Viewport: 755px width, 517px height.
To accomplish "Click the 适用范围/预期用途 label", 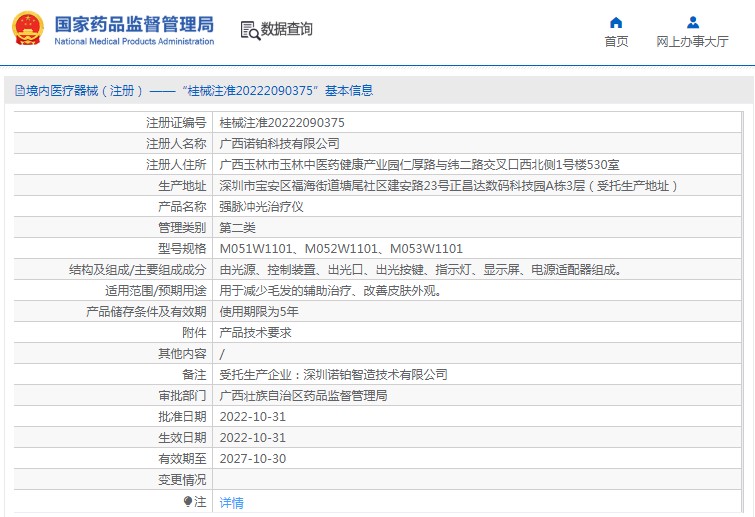I will coord(156,291).
